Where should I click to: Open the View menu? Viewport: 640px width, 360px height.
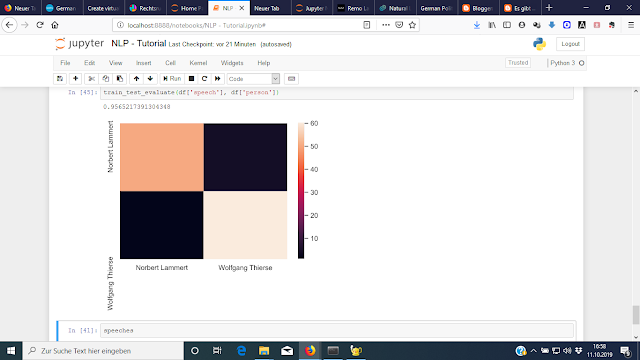click(x=116, y=63)
